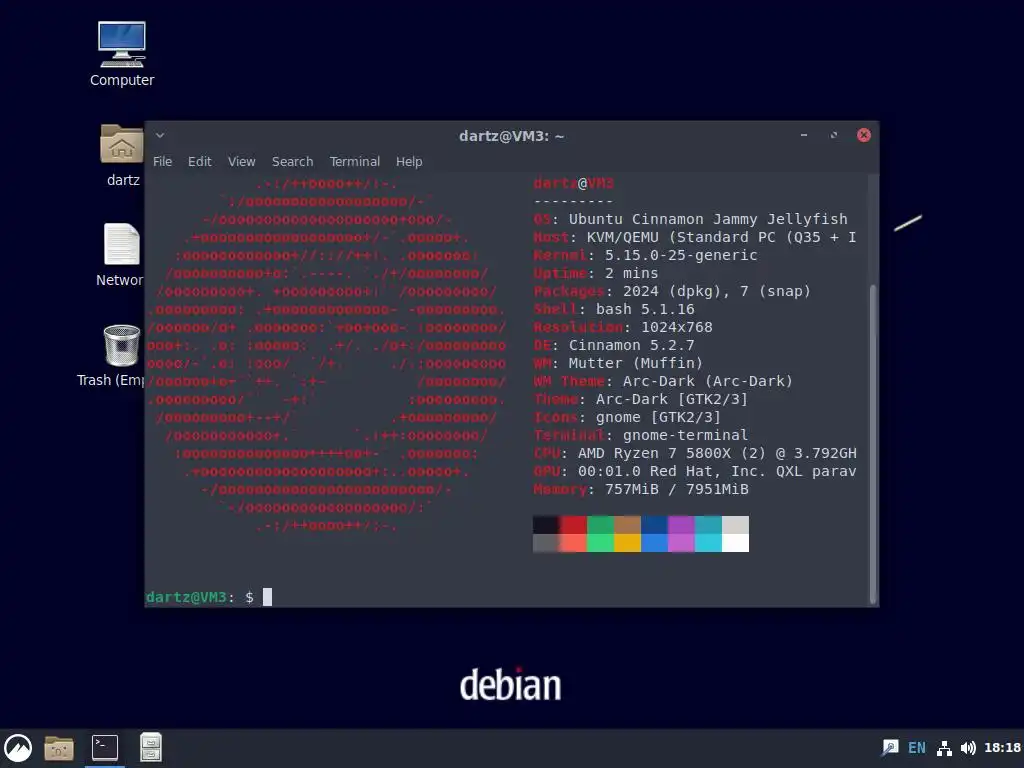Click the 'gnome-terminal' text line
The width and height of the screenshot is (1024, 768).
coord(685,436)
